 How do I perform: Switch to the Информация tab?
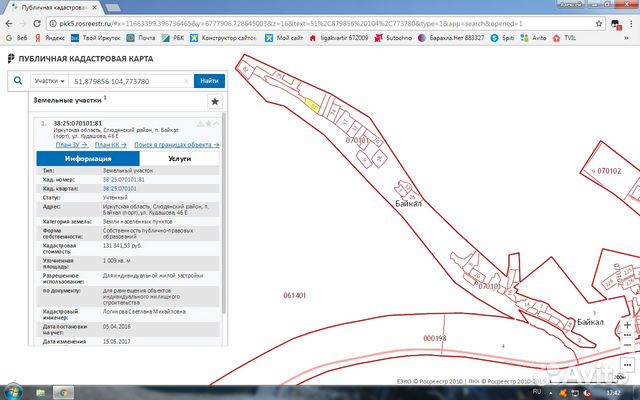pos(88,158)
